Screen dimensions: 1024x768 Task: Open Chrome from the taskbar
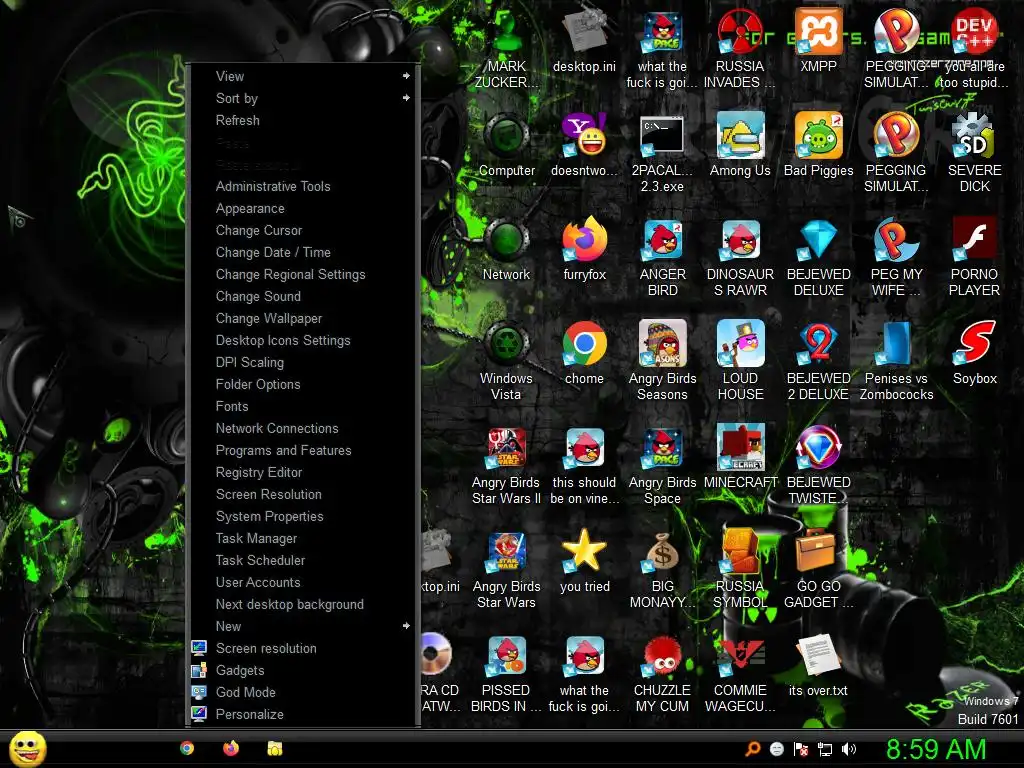click(187, 748)
